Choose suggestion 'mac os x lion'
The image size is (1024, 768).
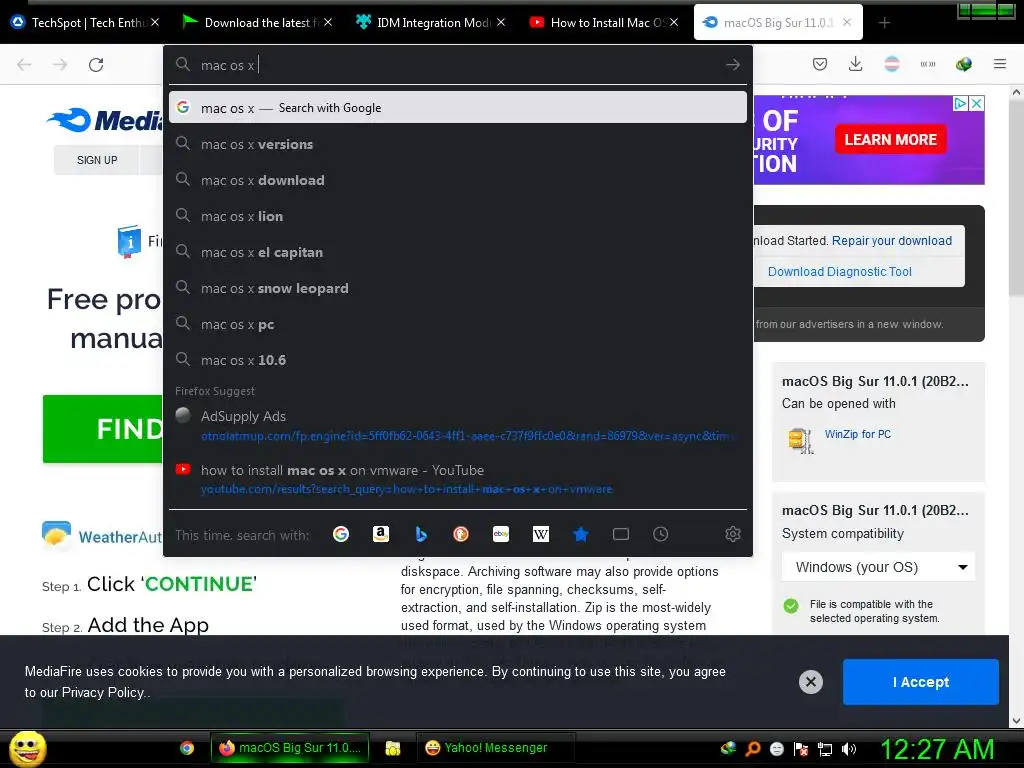[x=458, y=216]
